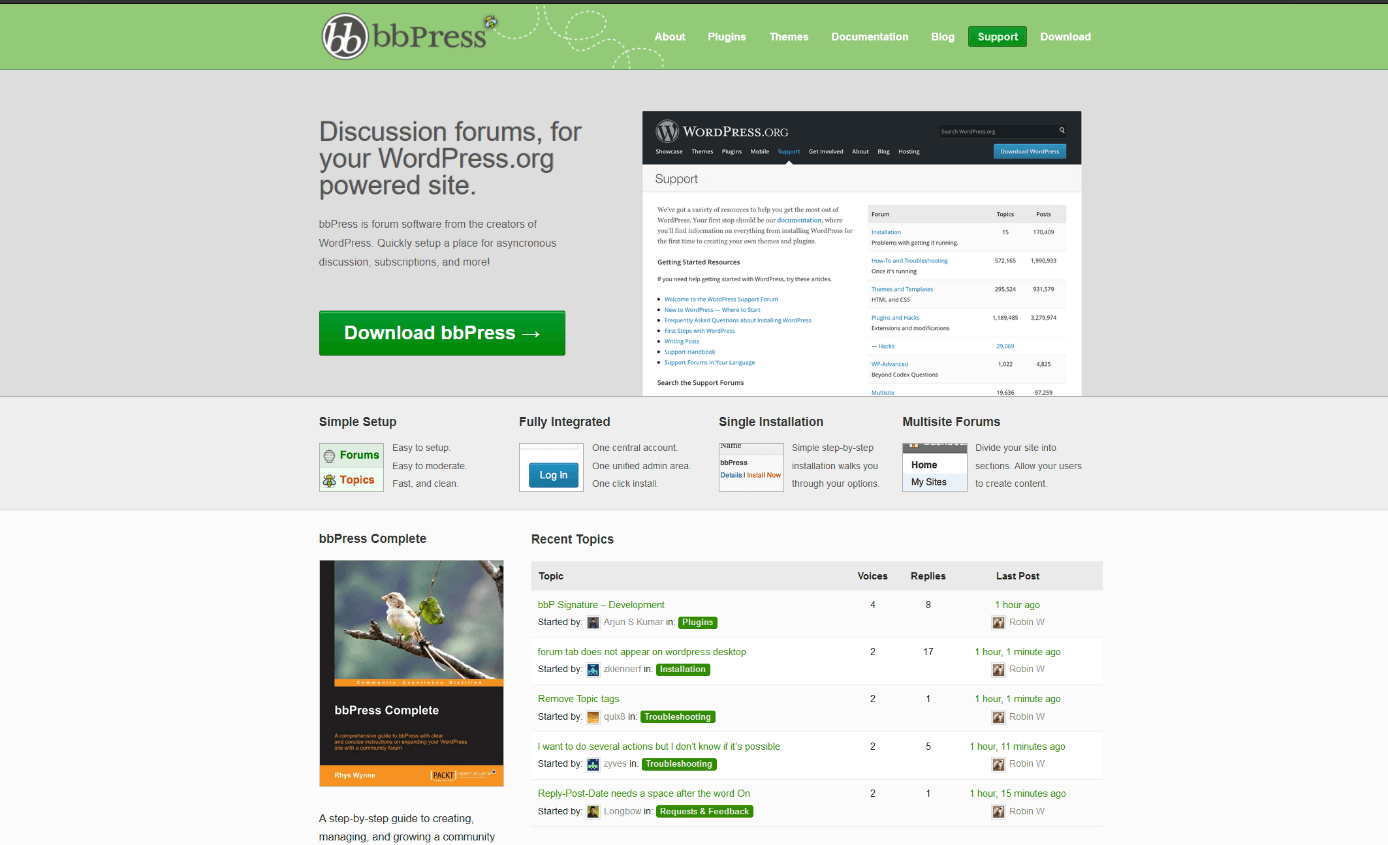
Task: Click the green Plugins forum tag
Action: [698, 622]
